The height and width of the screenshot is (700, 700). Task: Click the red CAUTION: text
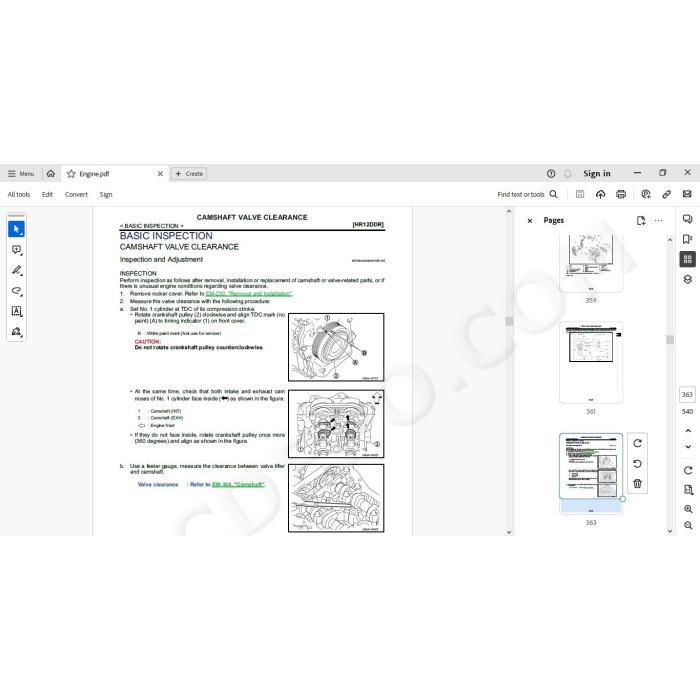(x=148, y=342)
